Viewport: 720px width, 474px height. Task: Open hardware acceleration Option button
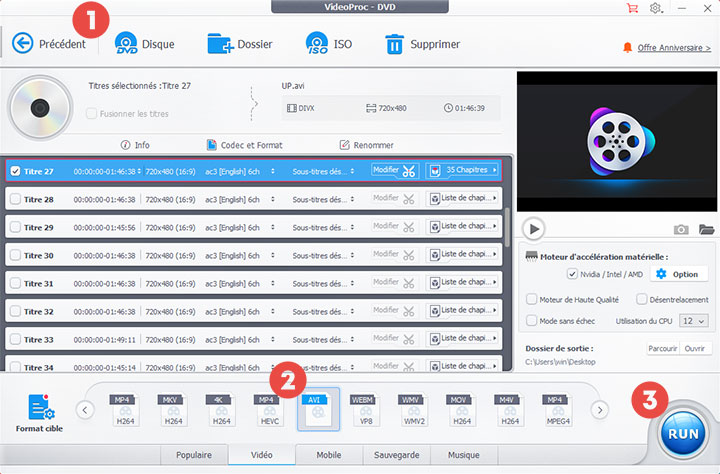click(x=678, y=274)
